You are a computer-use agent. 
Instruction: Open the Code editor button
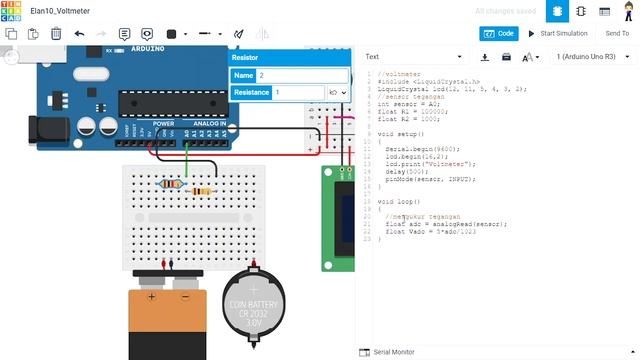[499, 33]
